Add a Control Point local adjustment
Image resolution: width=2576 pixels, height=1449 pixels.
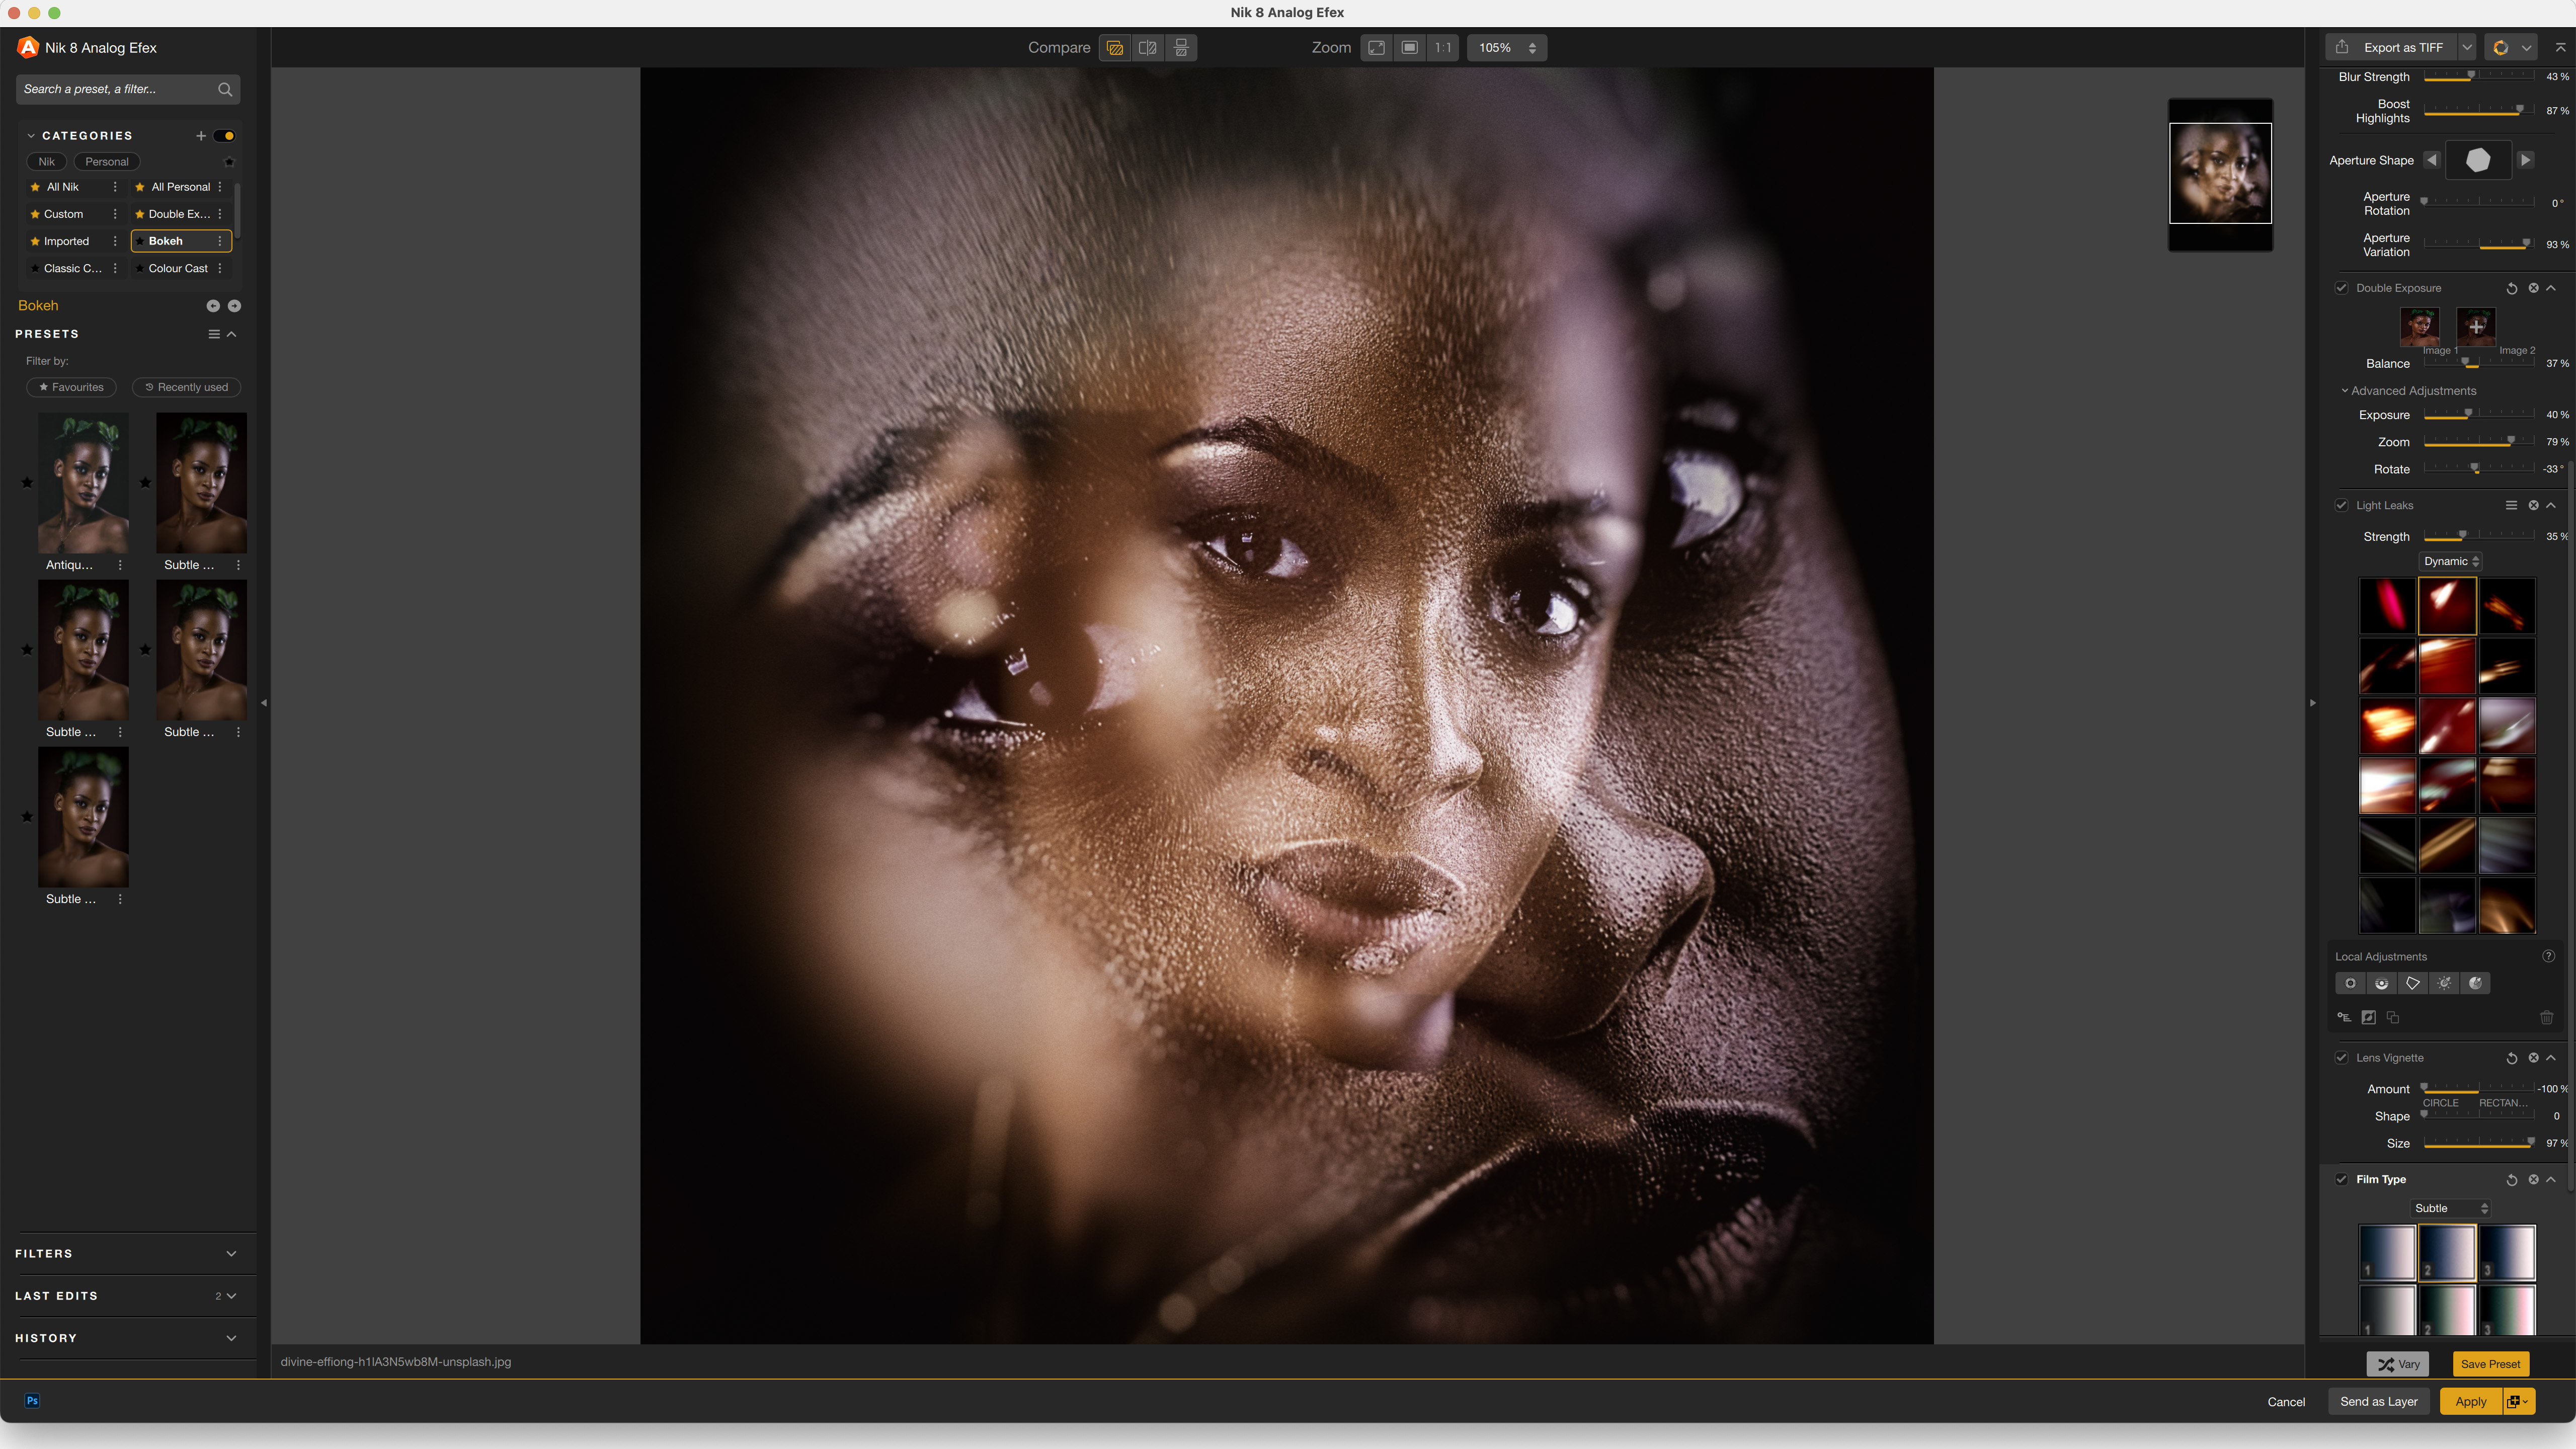2350,984
